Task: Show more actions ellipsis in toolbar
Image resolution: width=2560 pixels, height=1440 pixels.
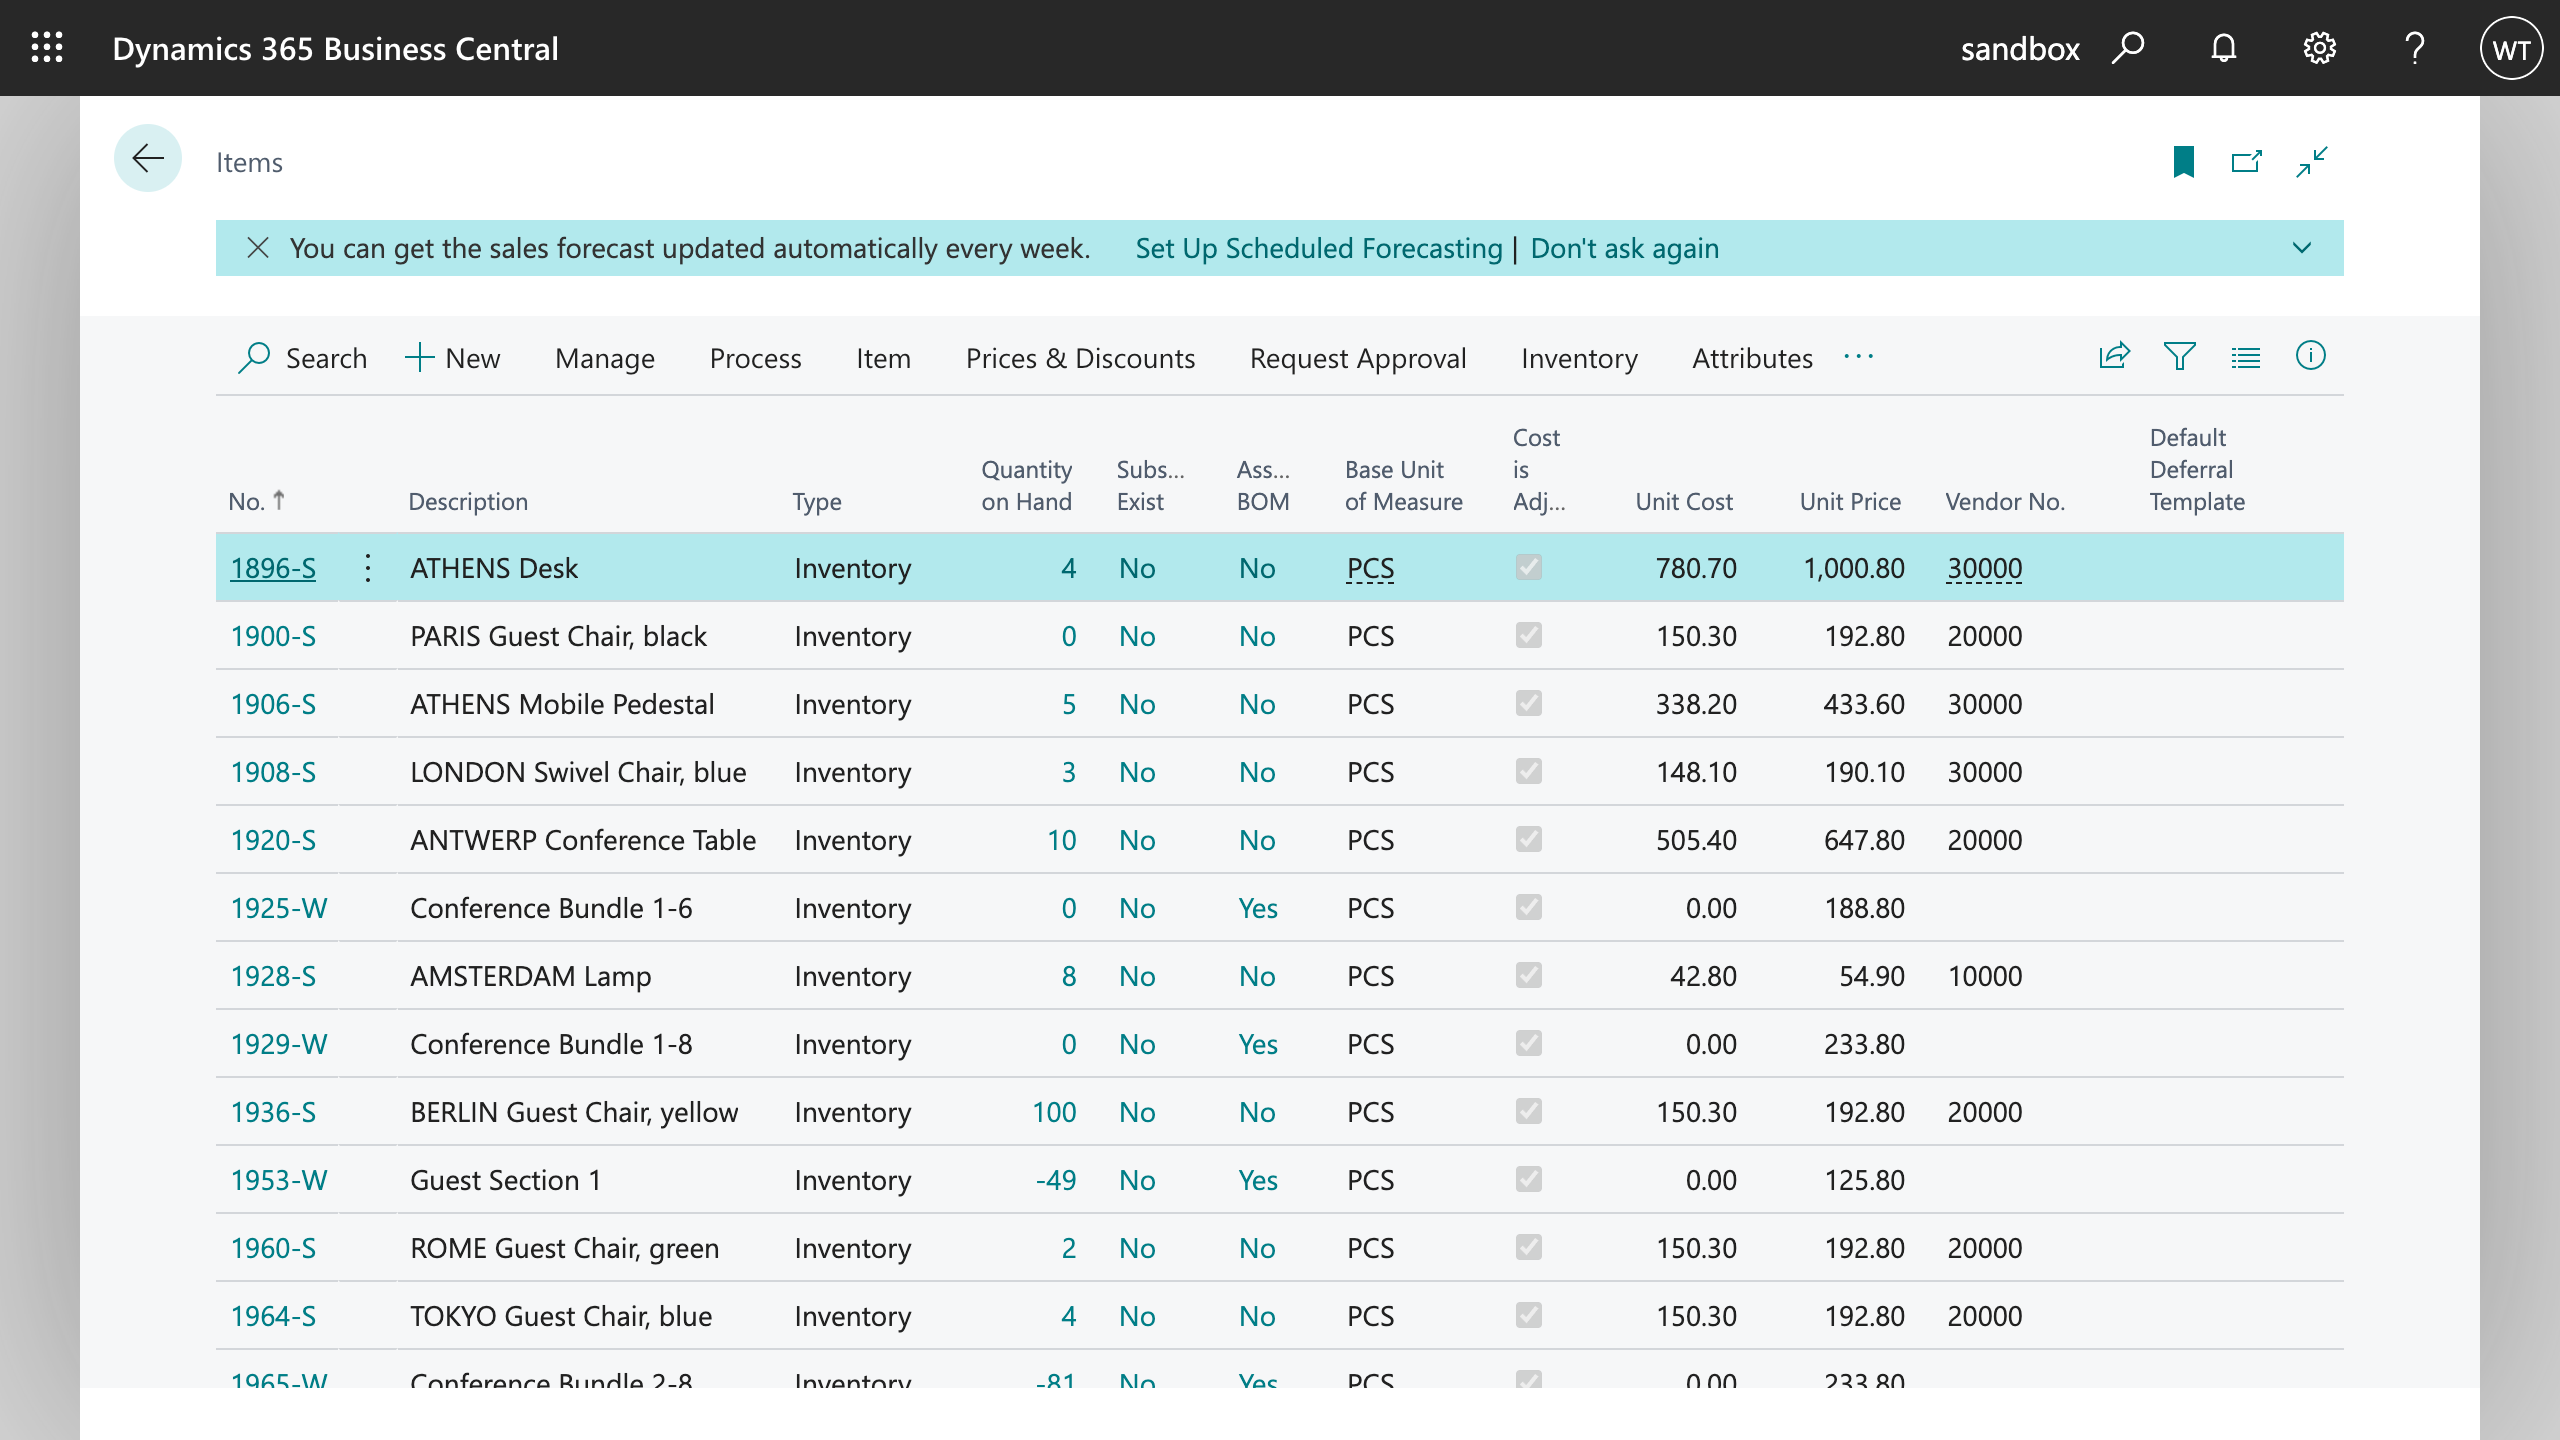Action: (x=1858, y=356)
